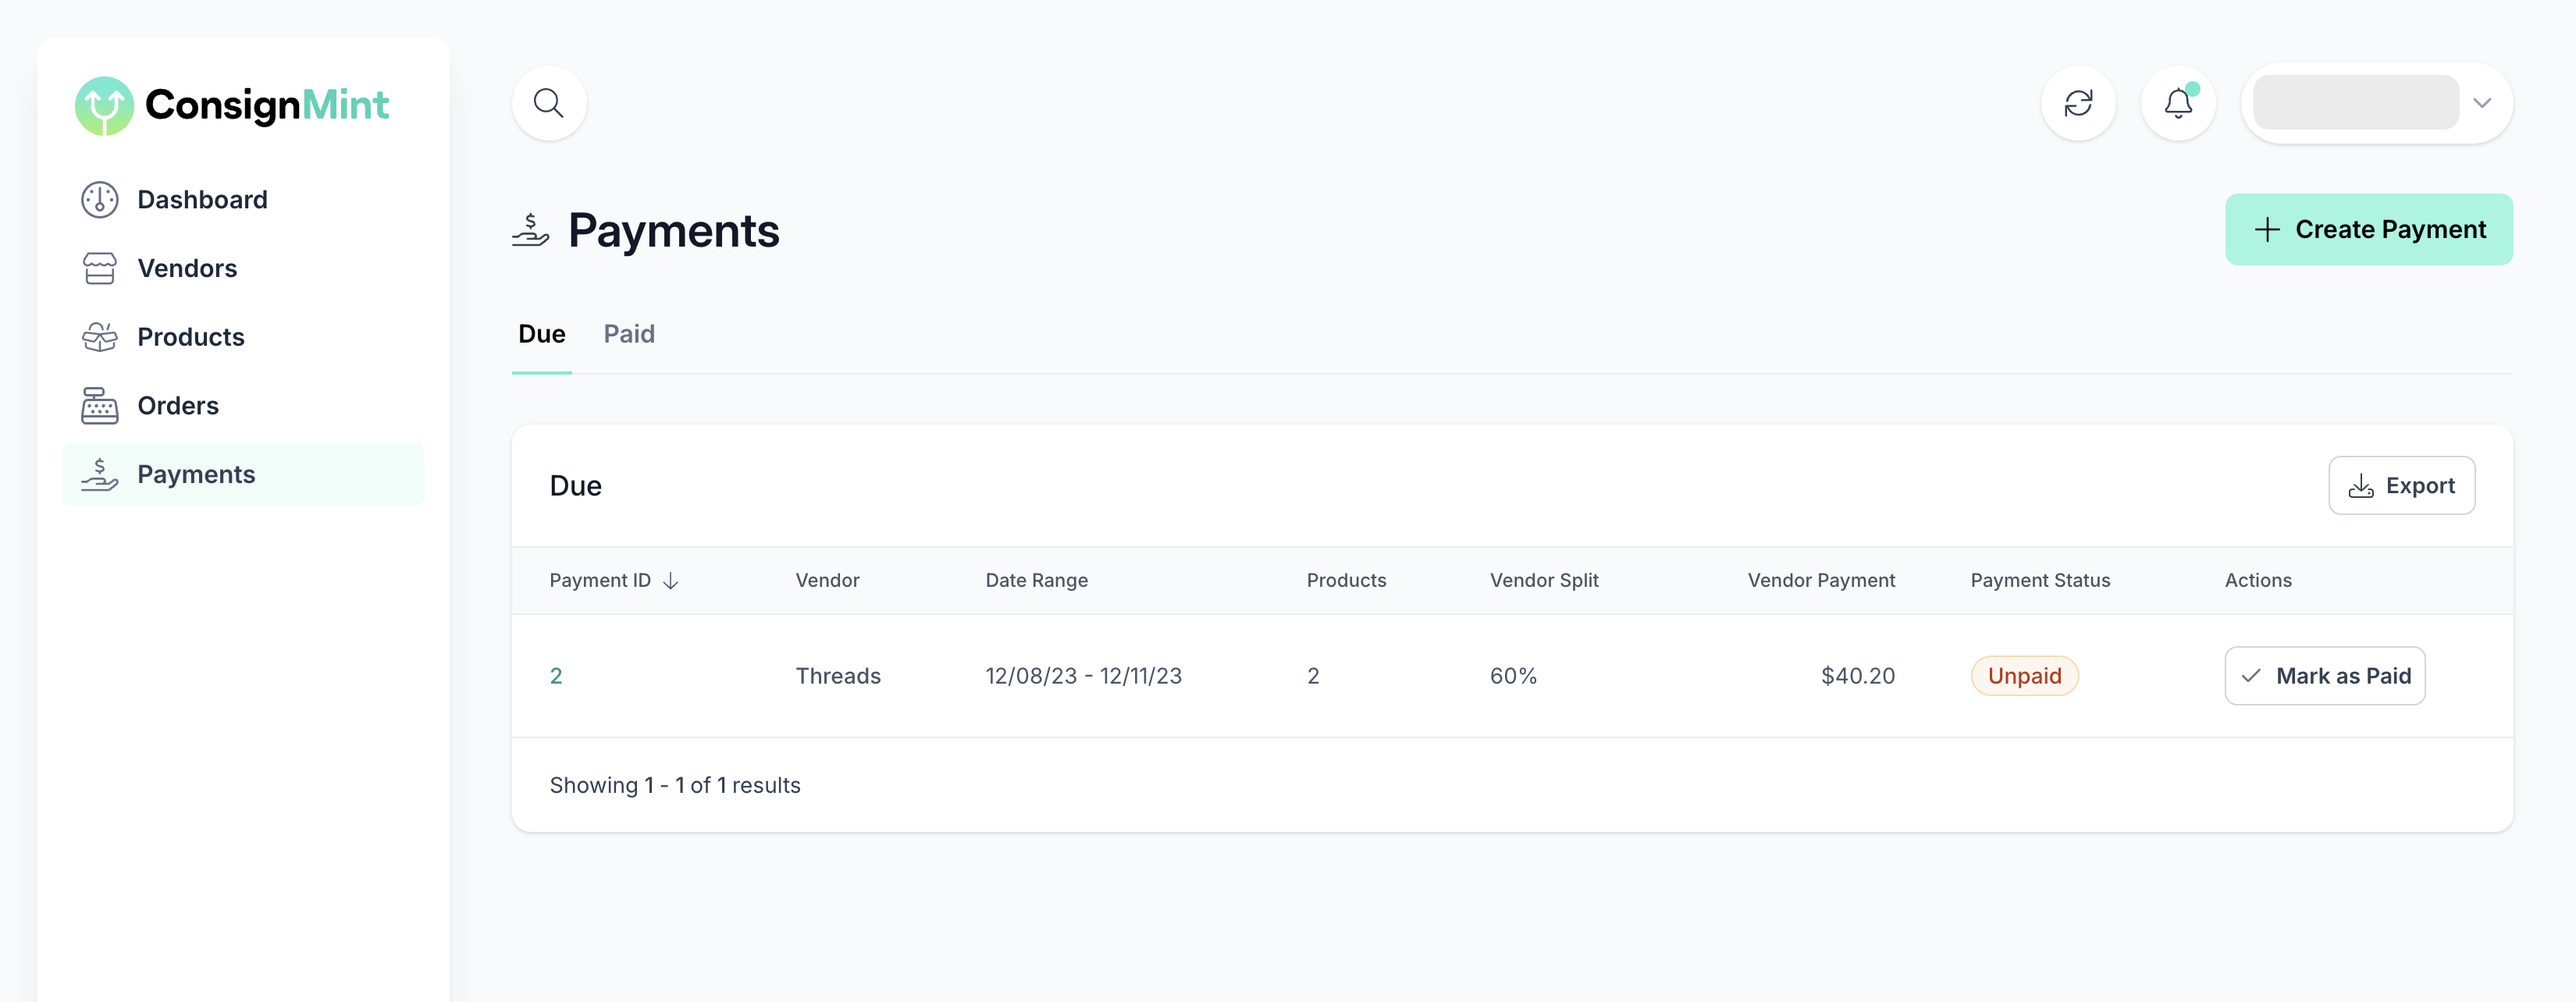This screenshot has width=2576, height=1002.
Task: Go to Orders in sidebar
Action: [x=178, y=406]
